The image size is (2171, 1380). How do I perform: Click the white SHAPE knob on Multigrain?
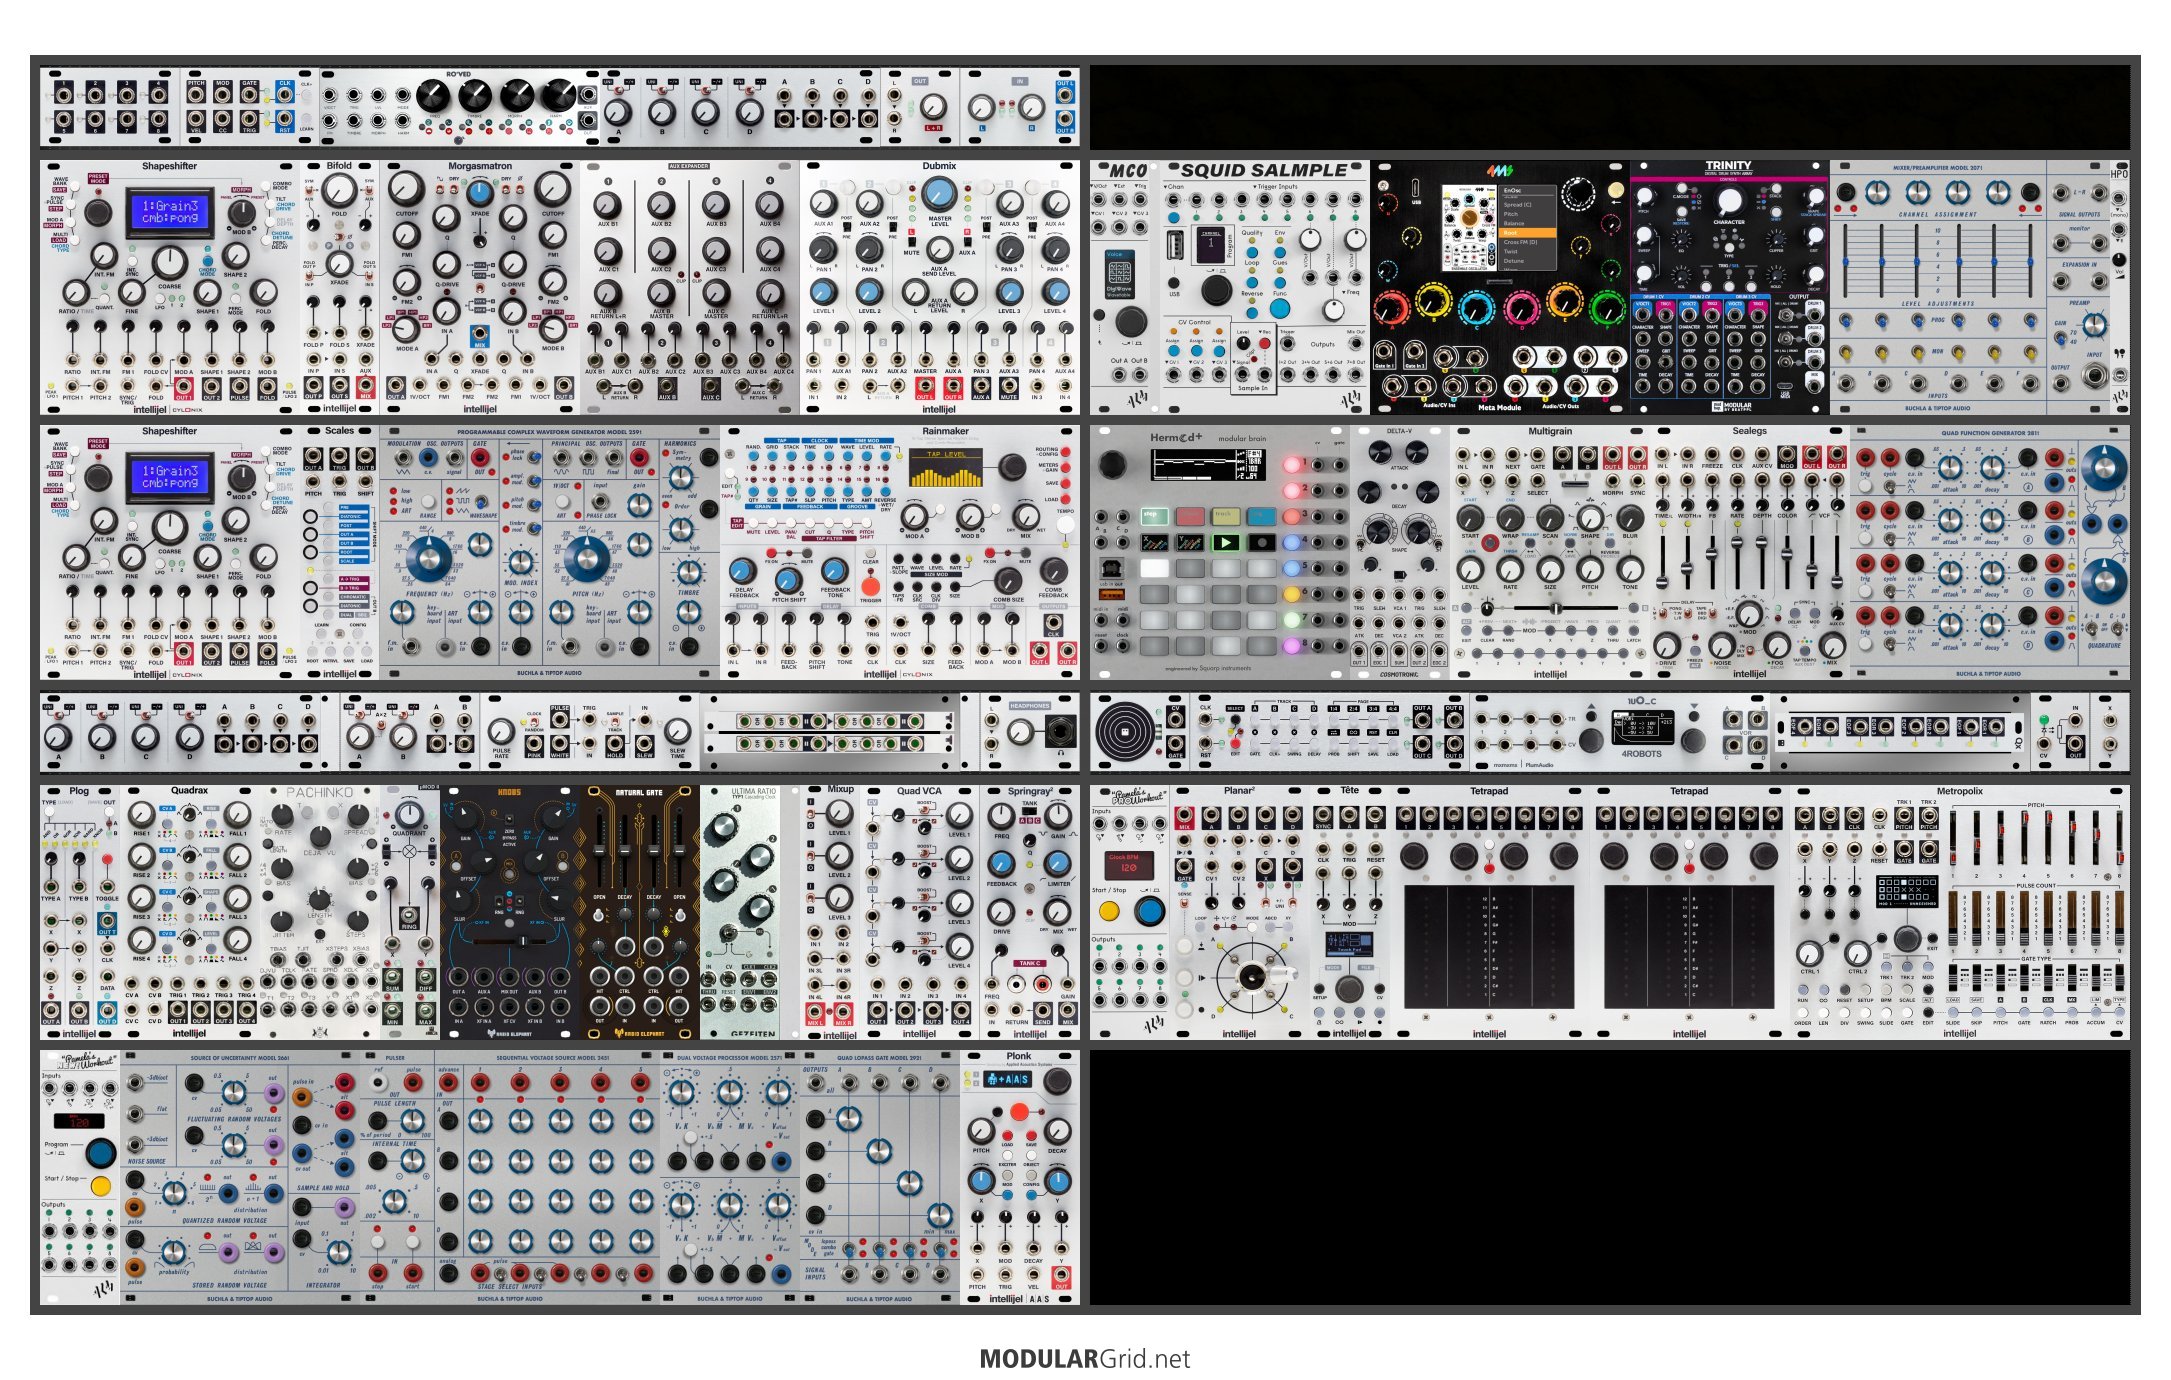[1590, 518]
